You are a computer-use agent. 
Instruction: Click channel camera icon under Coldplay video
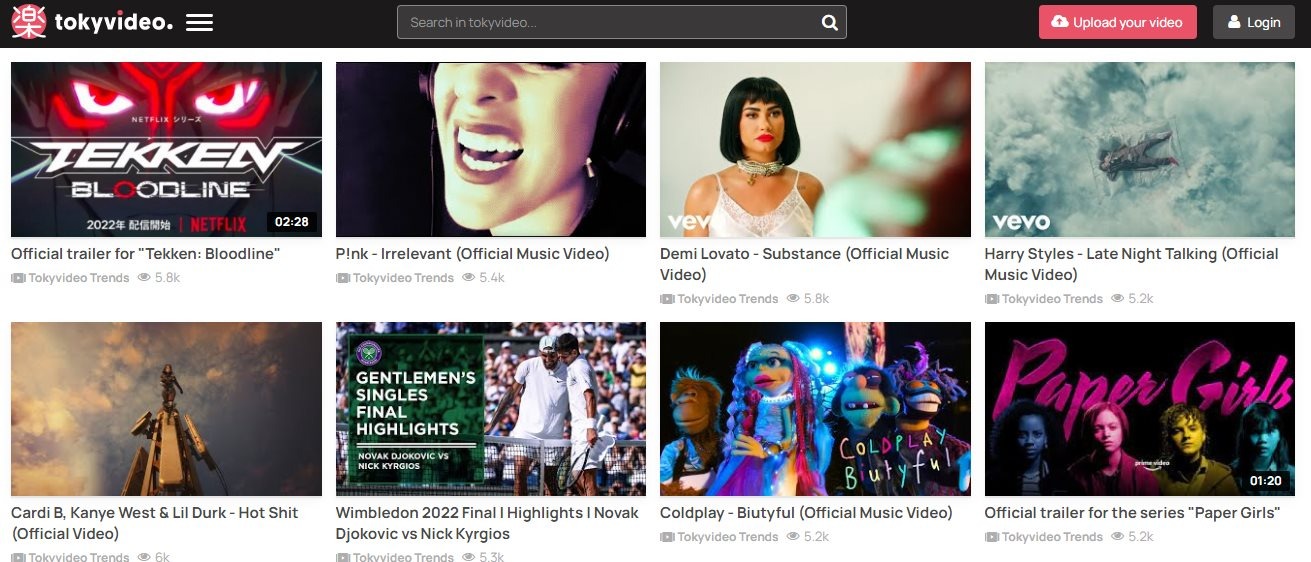pyautogui.click(x=667, y=537)
